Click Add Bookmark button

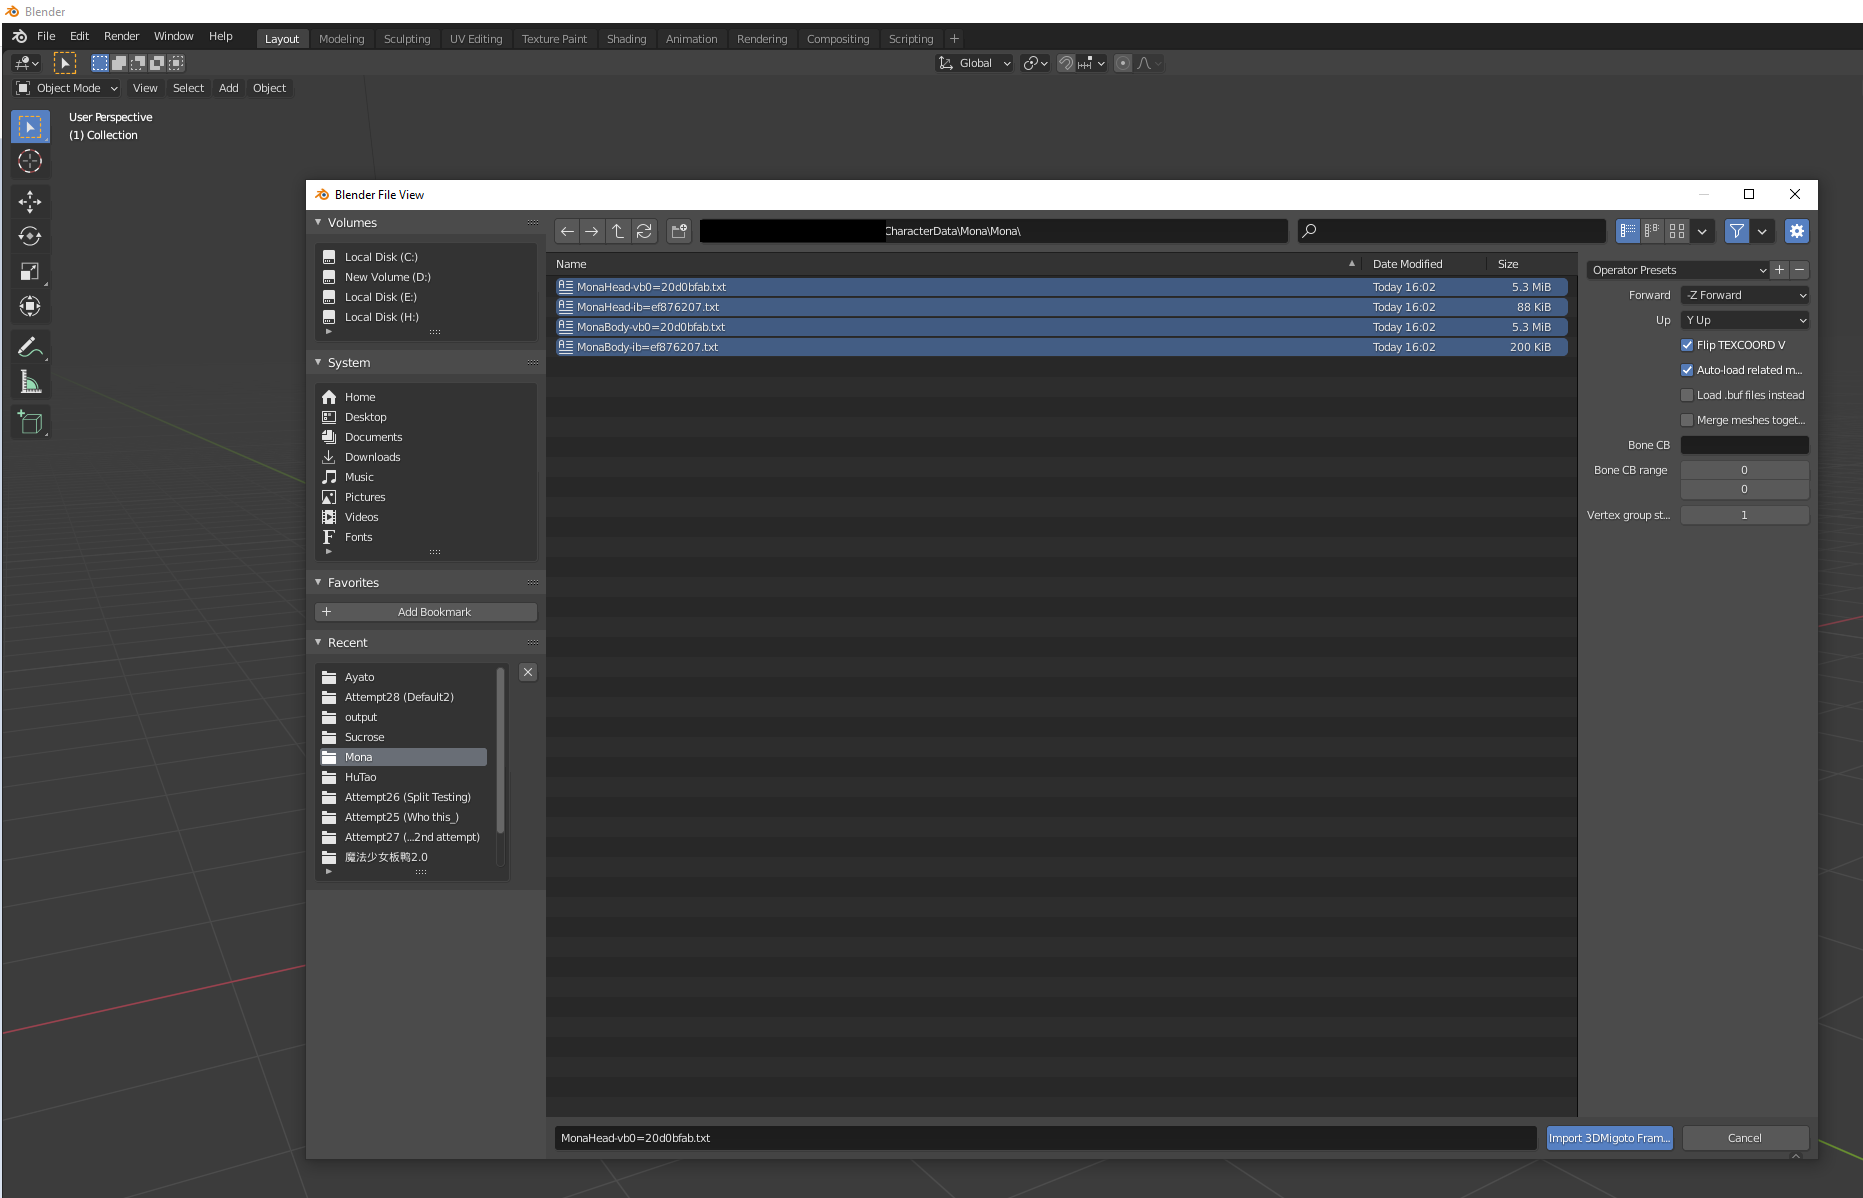pos(426,612)
